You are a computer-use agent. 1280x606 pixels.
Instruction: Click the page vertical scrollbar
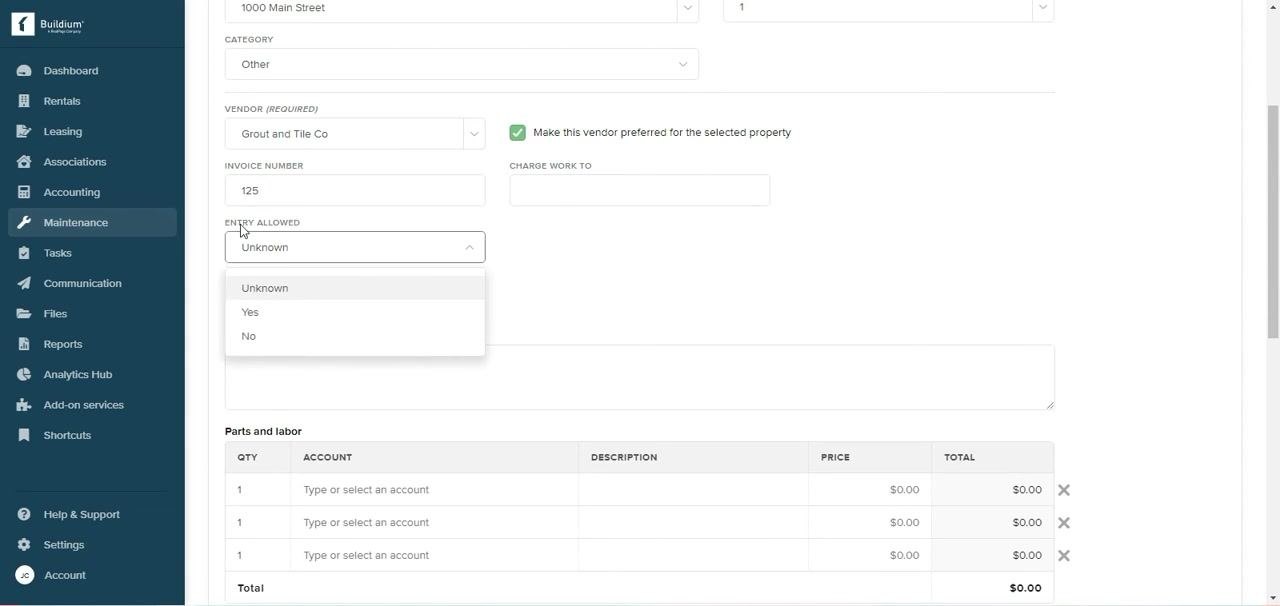(1273, 222)
